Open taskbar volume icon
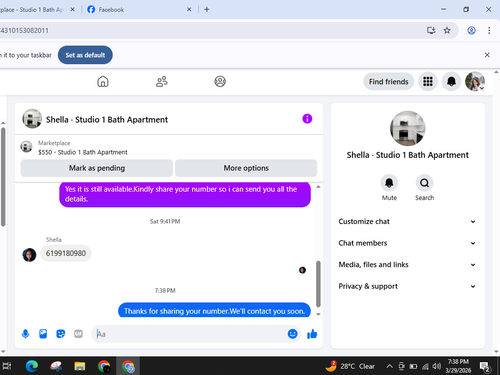 point(436,366)
